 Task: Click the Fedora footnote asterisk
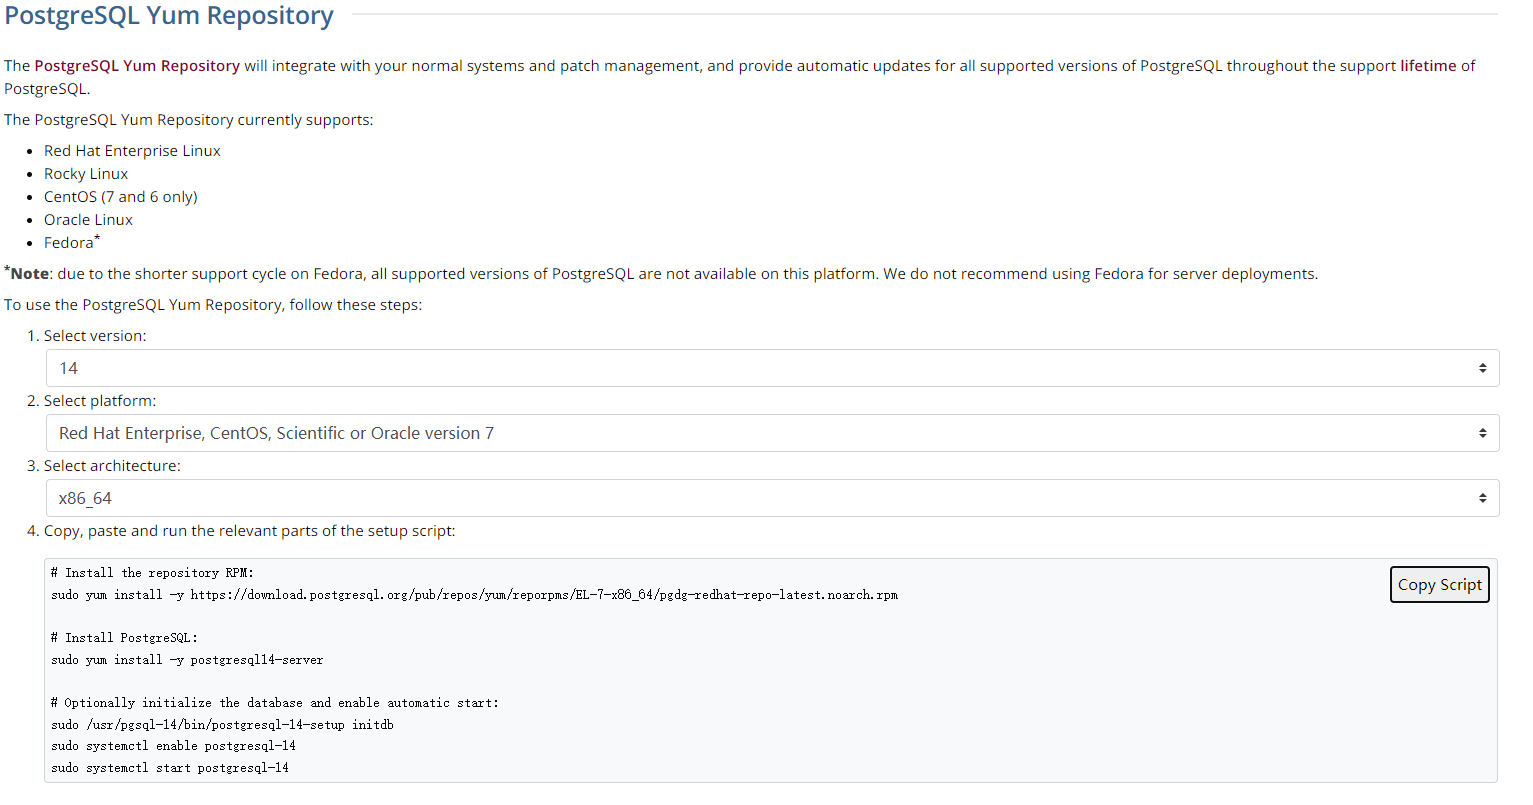(x=97, y=236)
